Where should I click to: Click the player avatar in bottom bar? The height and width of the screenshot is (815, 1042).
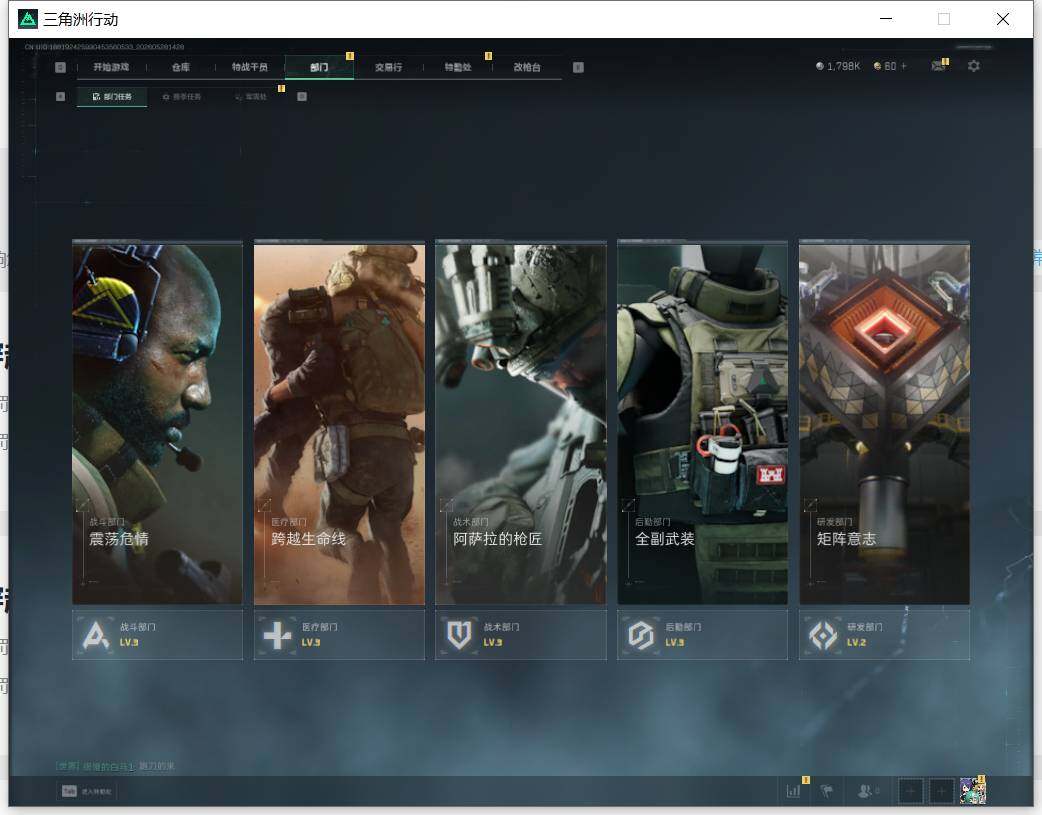[972, 790]
